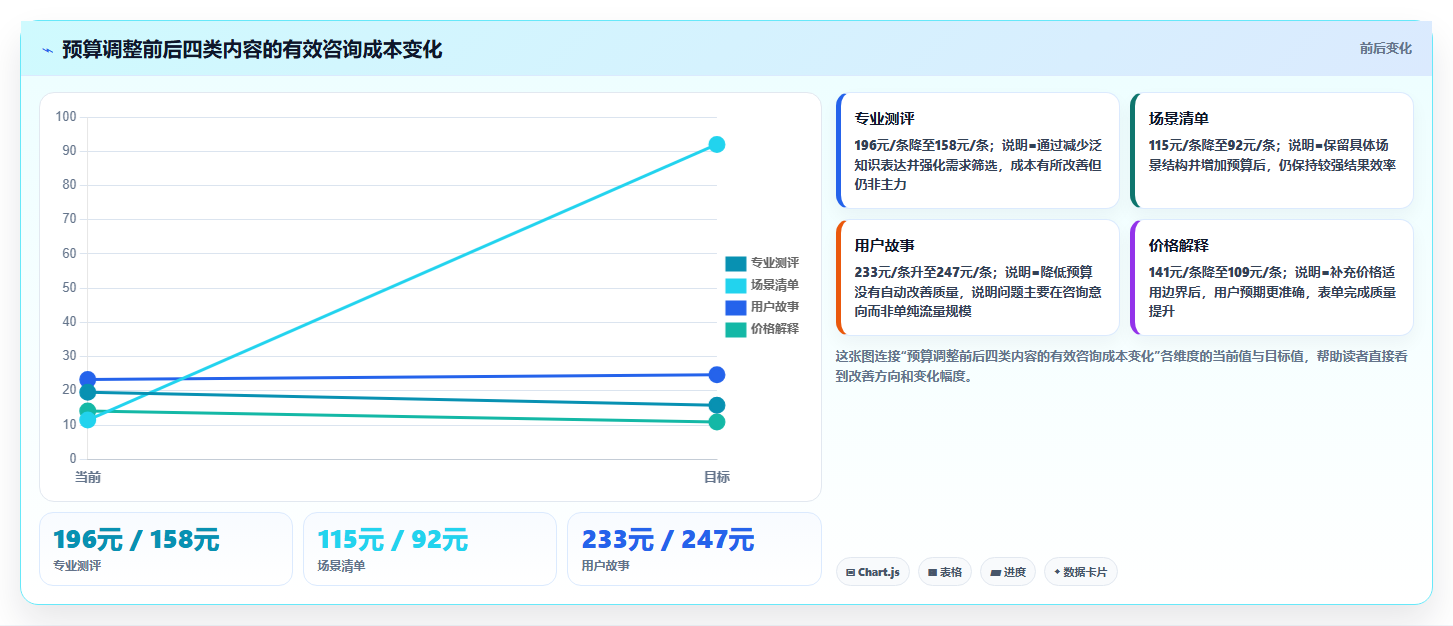Viewport: 1453px width, 626px height.
Task: Toggle 用户故事 legend color swatch
Action: tap(736, 307)
